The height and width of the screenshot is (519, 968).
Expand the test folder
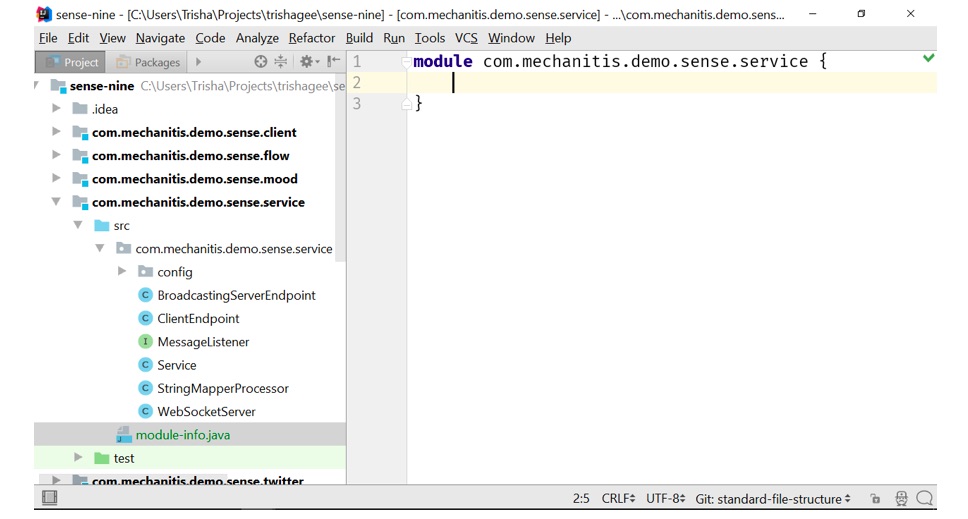(x=78, y=457)
